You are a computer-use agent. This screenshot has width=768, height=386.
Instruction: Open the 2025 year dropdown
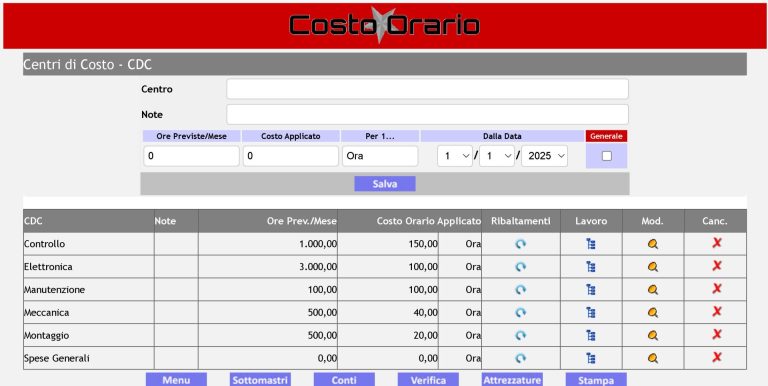[x=545, y=156]
